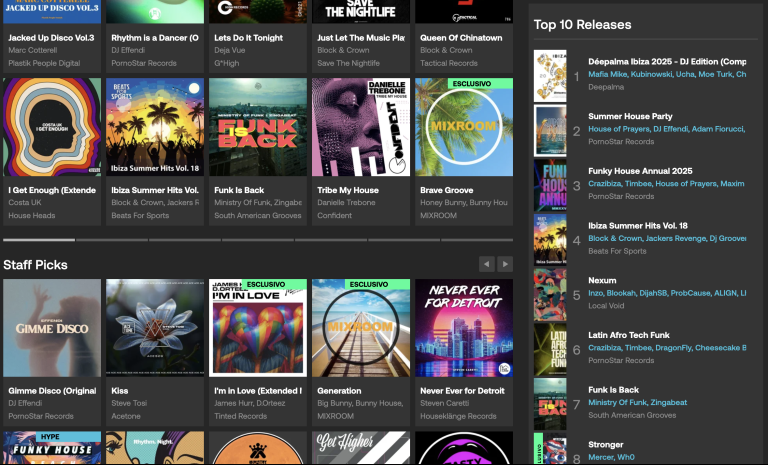Image resolution: width=768 pixels, height=465 pixels.
Task: Open Déepalma Ibiza 2025 top release title
Action: pyautogui.click(x=667, y=62)
